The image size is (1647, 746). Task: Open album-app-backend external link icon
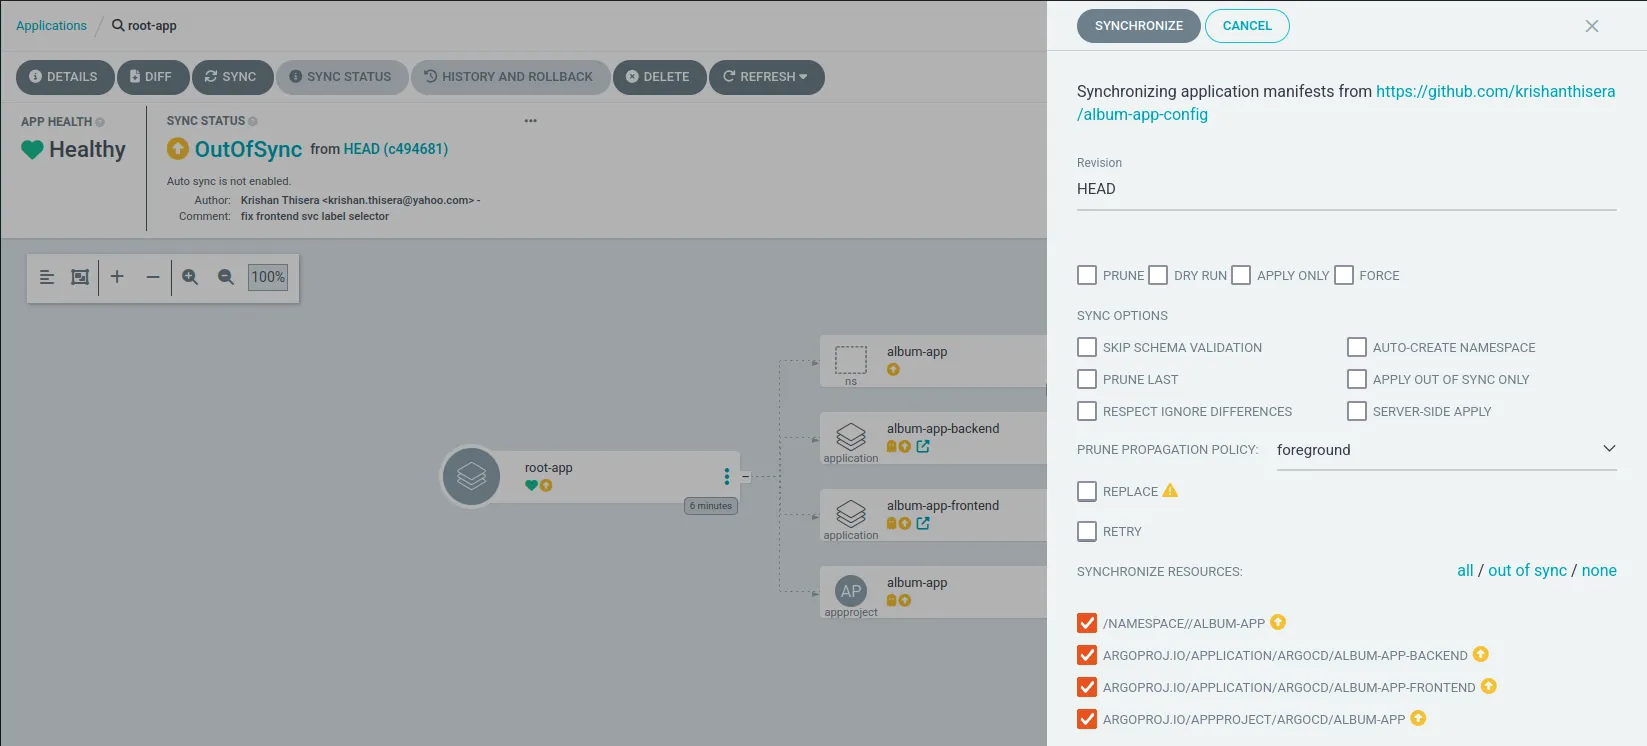(923, 446)
